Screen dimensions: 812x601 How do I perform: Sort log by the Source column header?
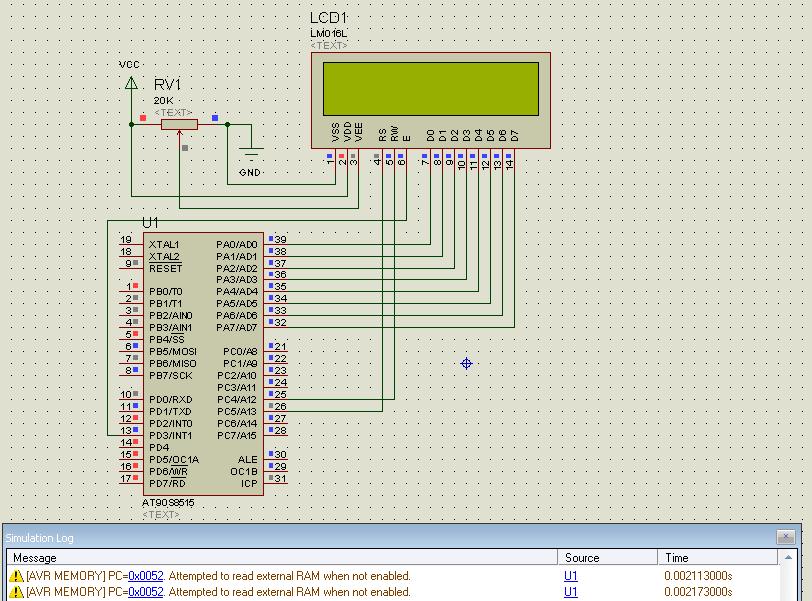(x=607, y=558)
